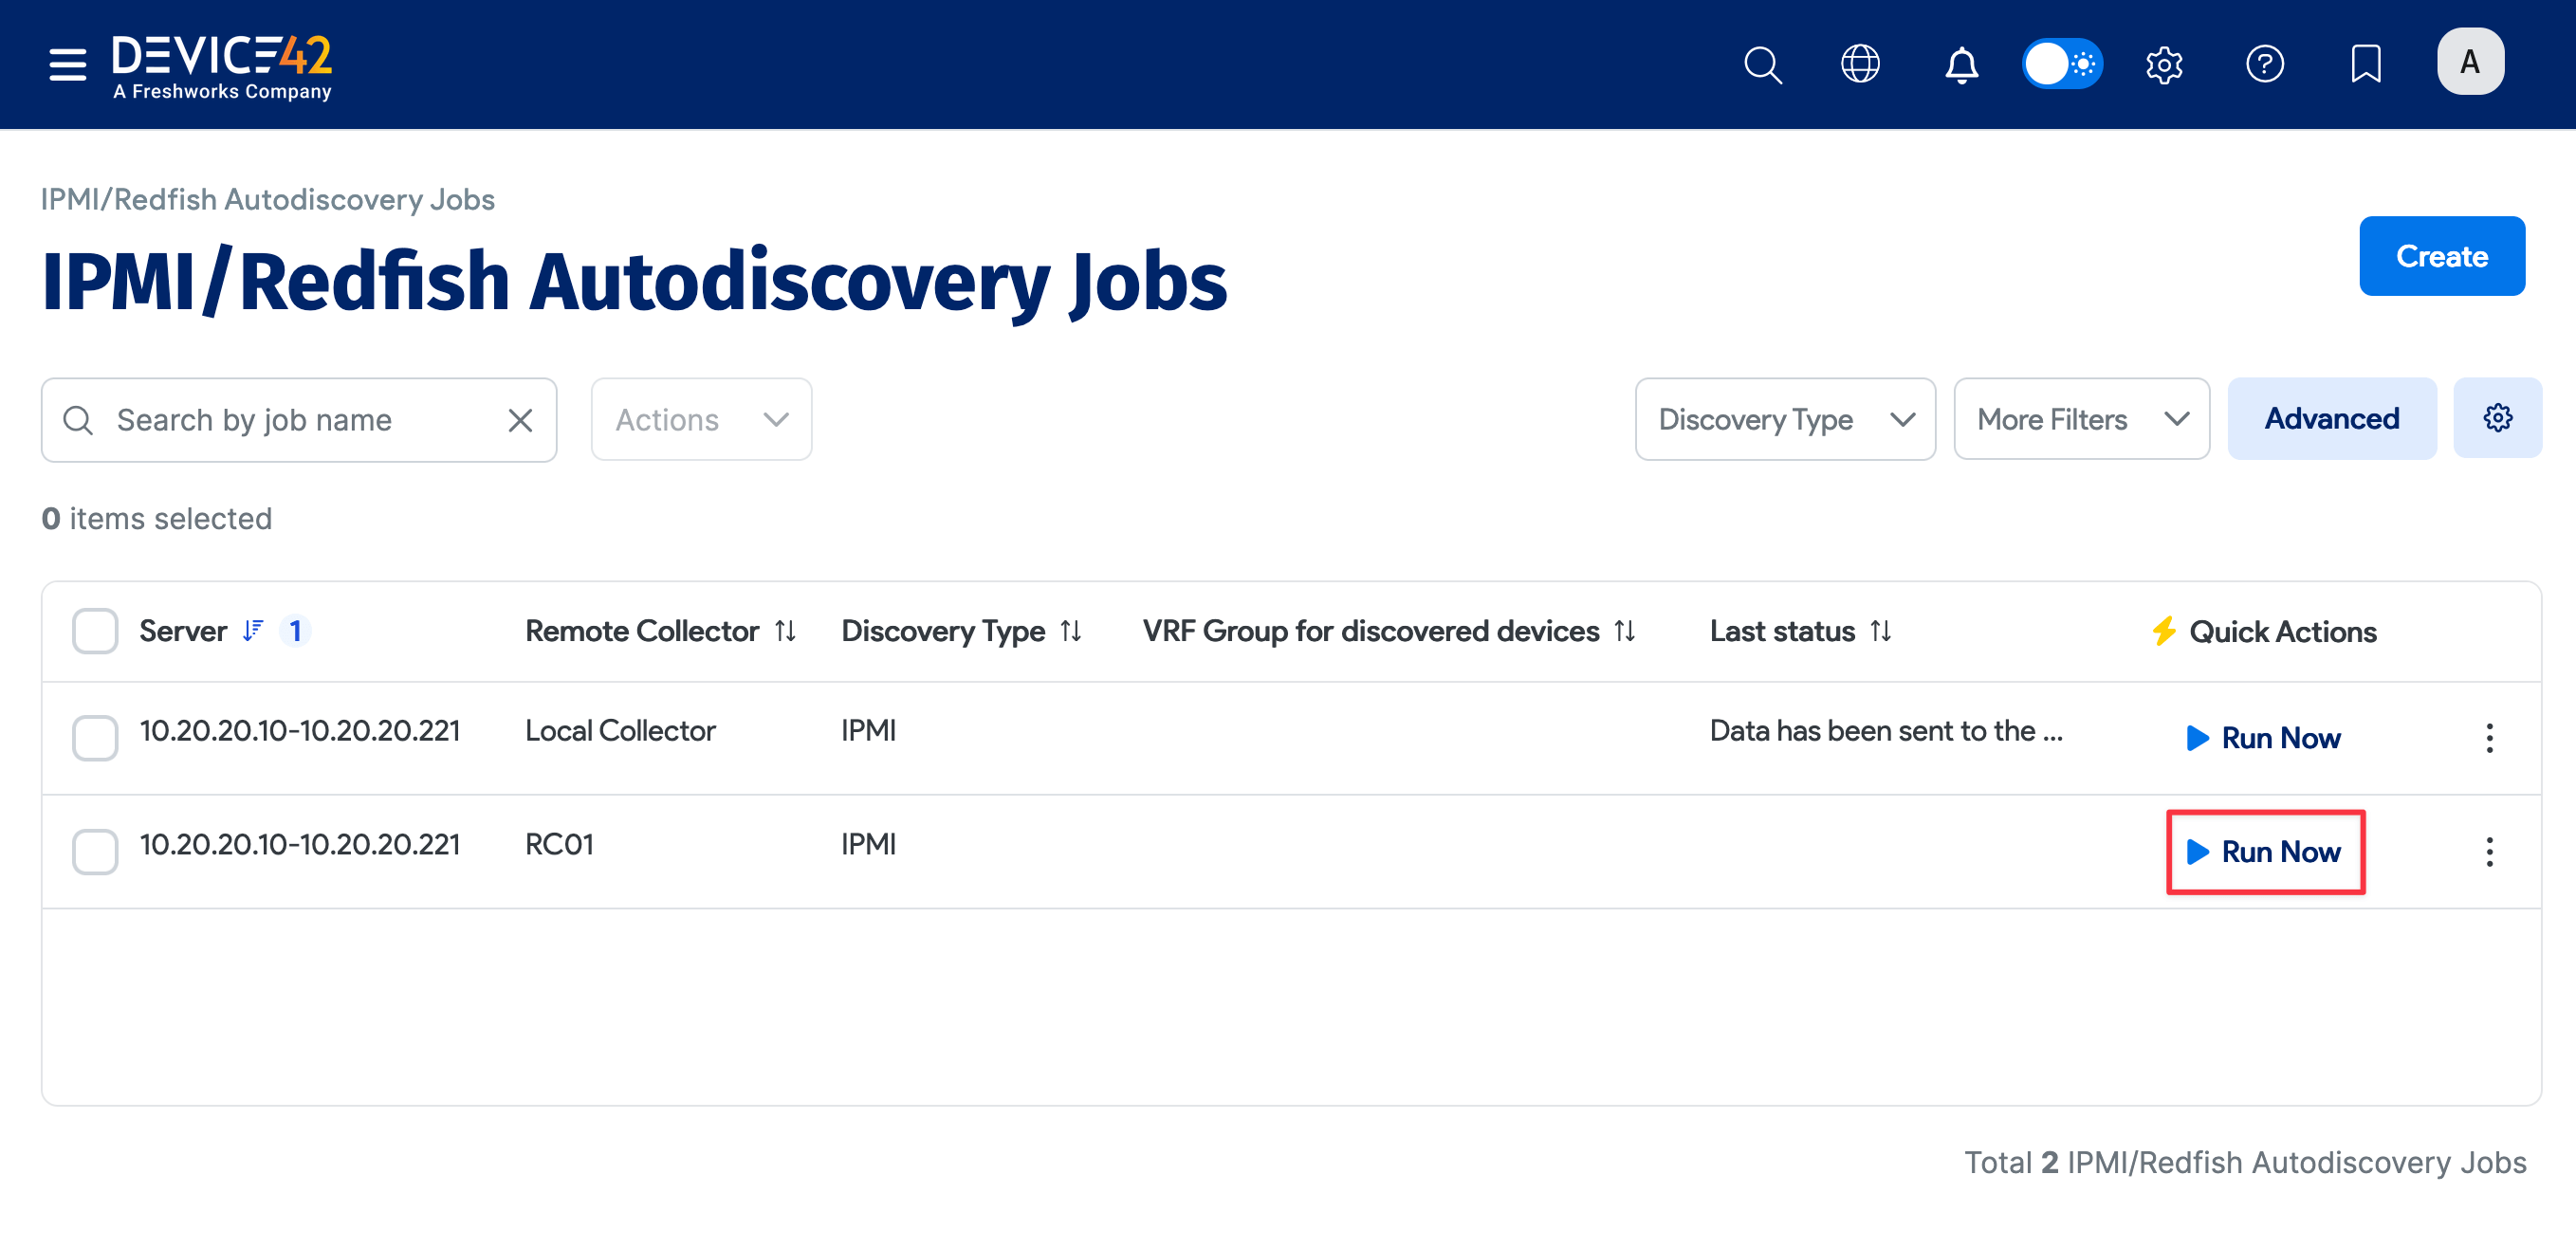Select the Local Collector job checkbox
The width and height of the screenshot is (2576, 1248).
coord(95,738)
